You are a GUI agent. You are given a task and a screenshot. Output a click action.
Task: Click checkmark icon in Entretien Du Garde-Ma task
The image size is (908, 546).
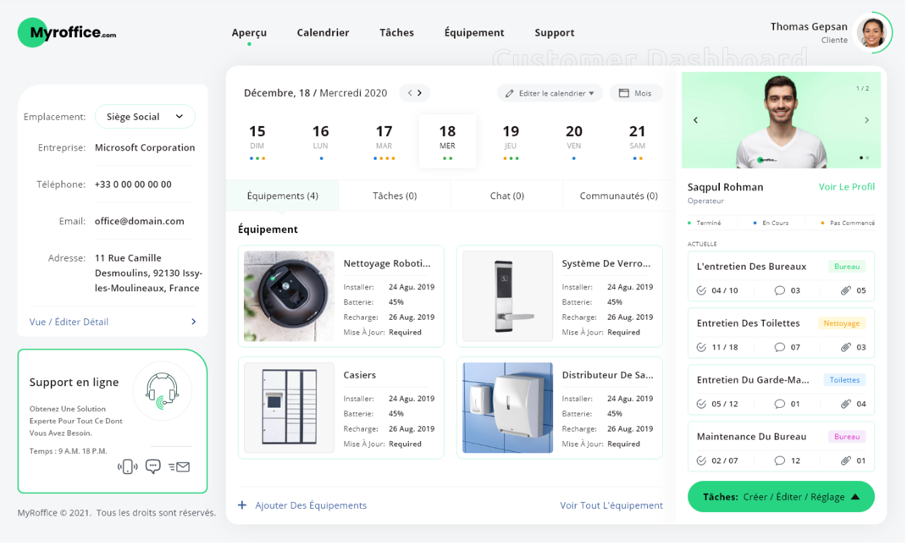tap(701, 405)
